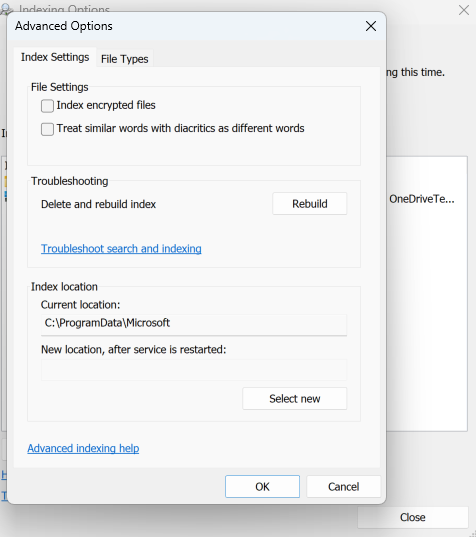Click Close in the Indexing Options window
The width and height of the screenshot is (476, 537).
click(x=413, y=517)
